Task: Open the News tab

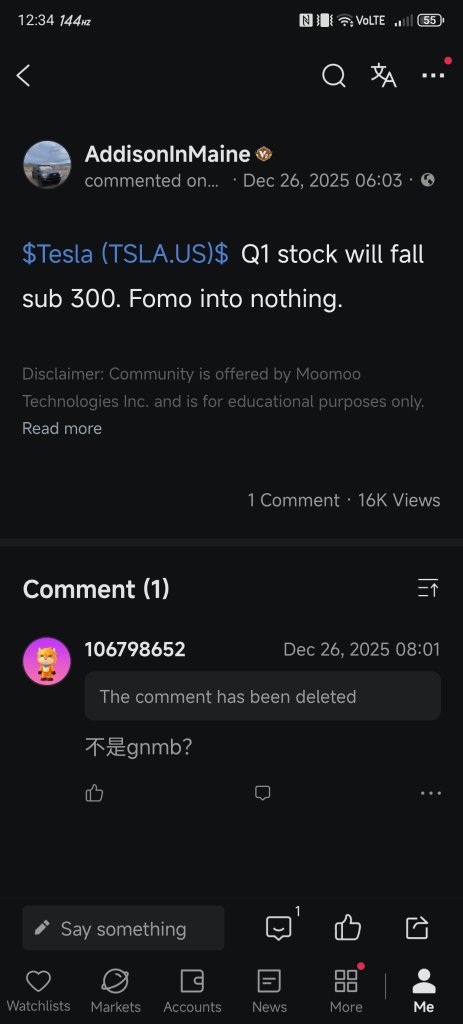Action: (x=269, y=990)
